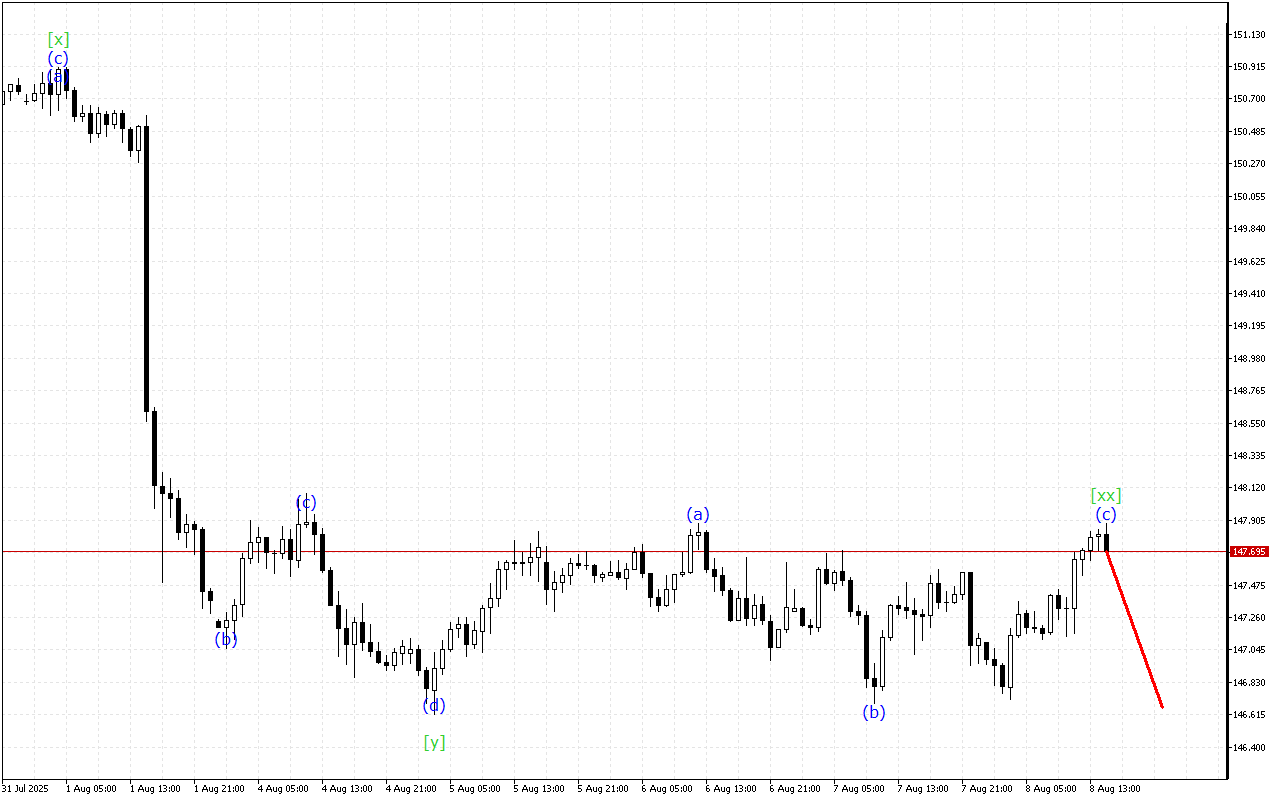Select the blue (c) label near 4 Aug 05:00
Image resolution: width=1280 pixels, height=800 pixels.
point(306,502)
